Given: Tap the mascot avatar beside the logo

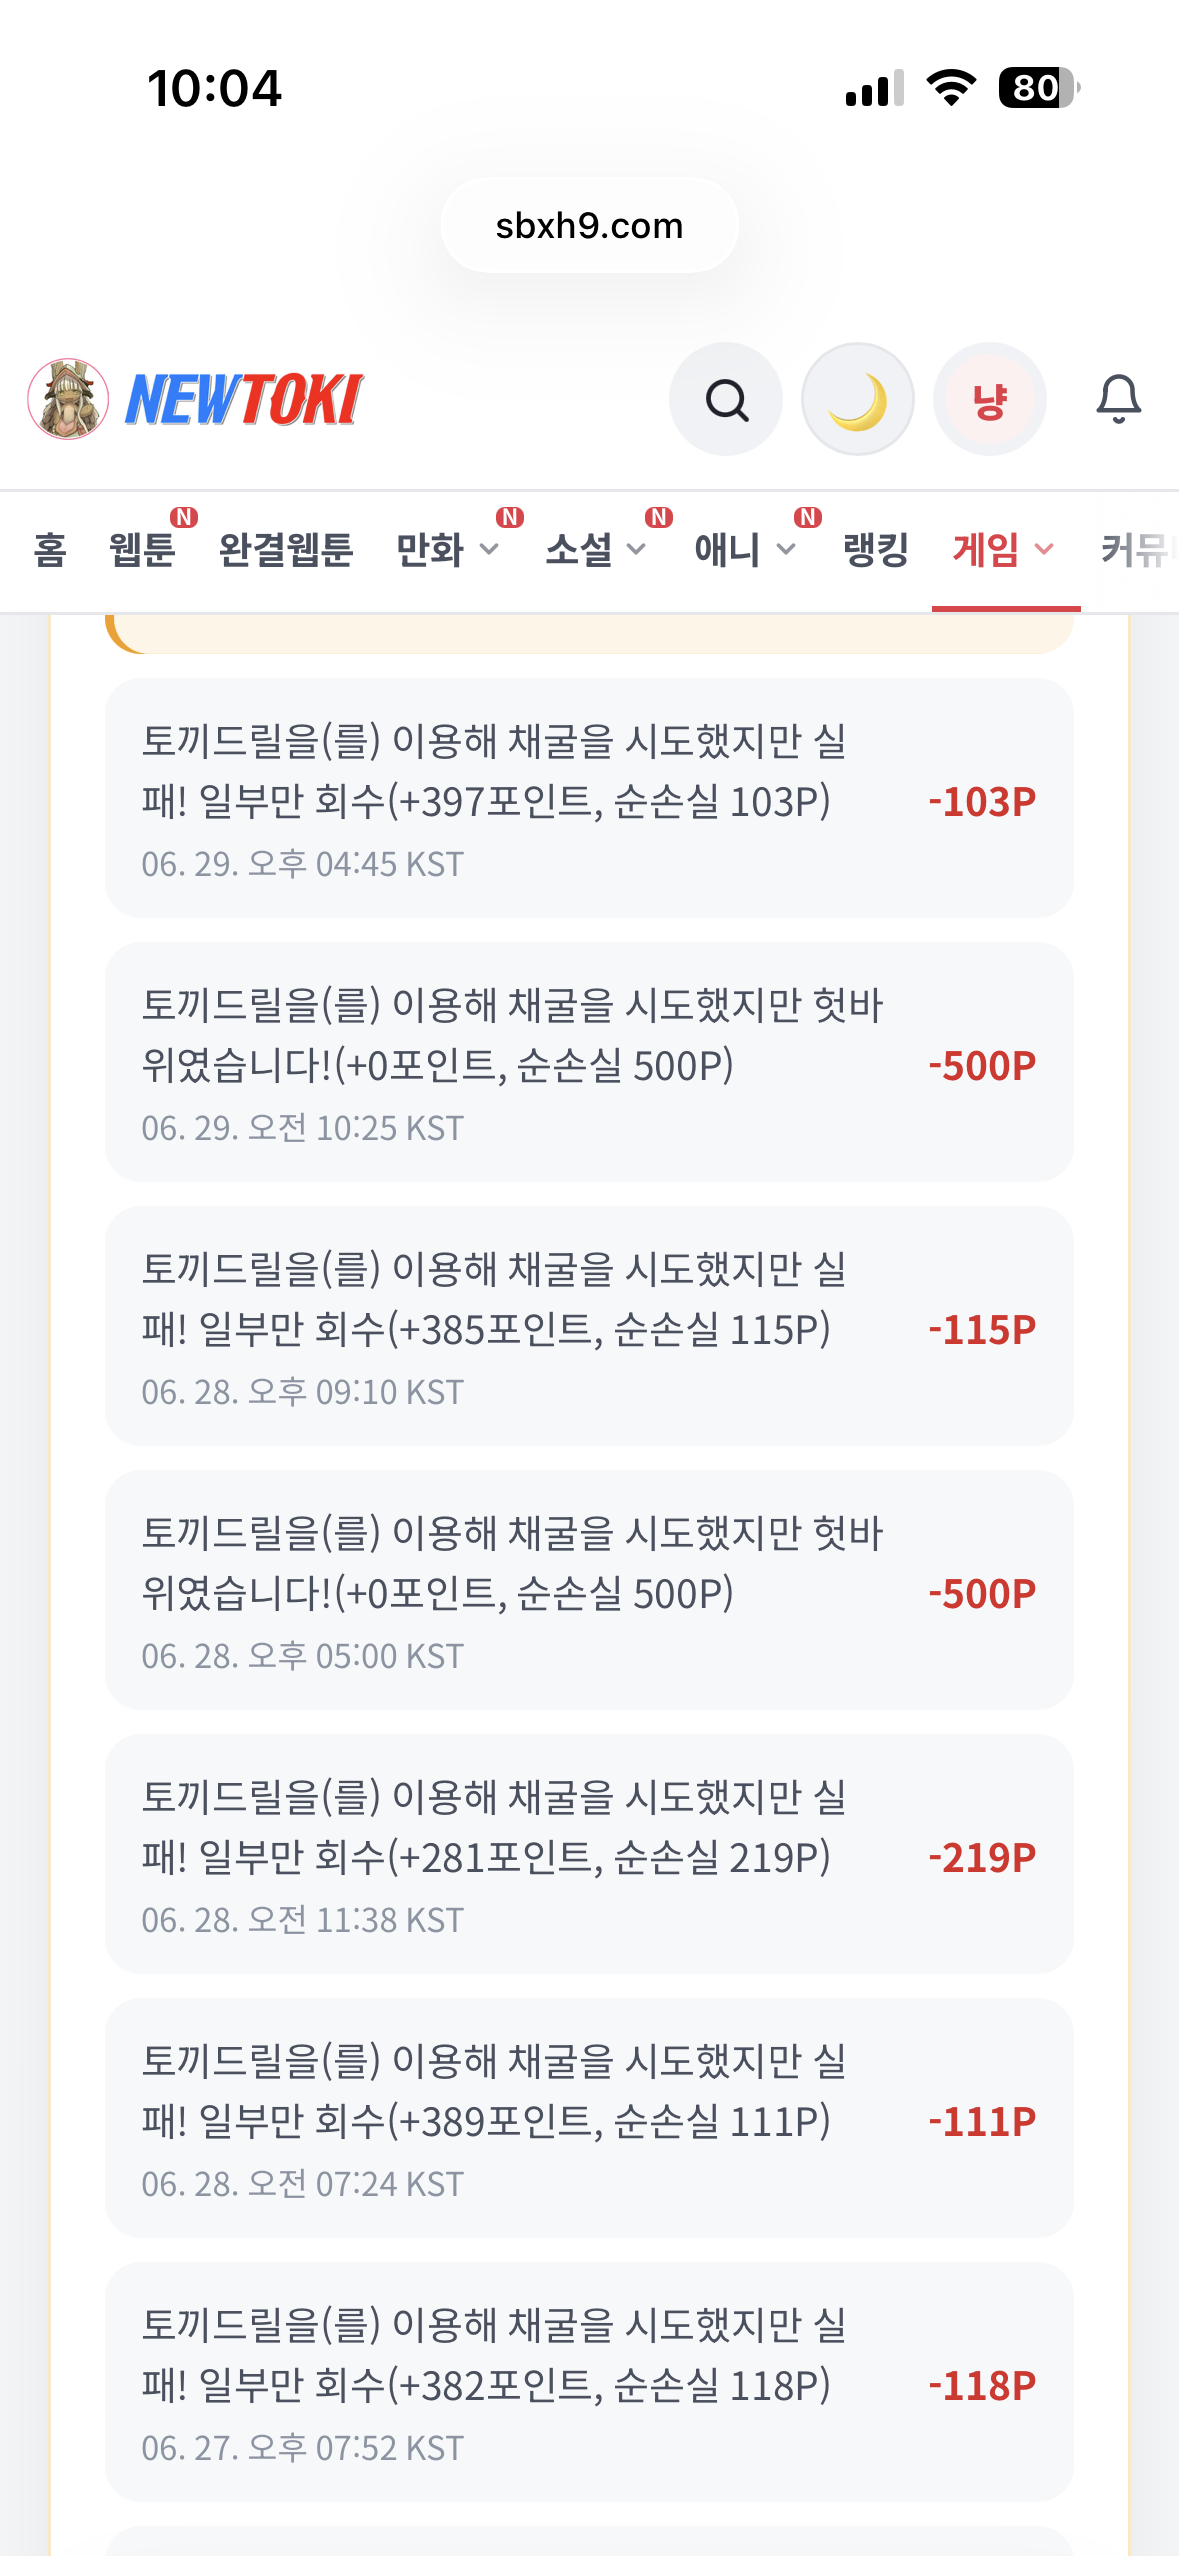Looking at the screenshot, I should [x=68, y=400].
